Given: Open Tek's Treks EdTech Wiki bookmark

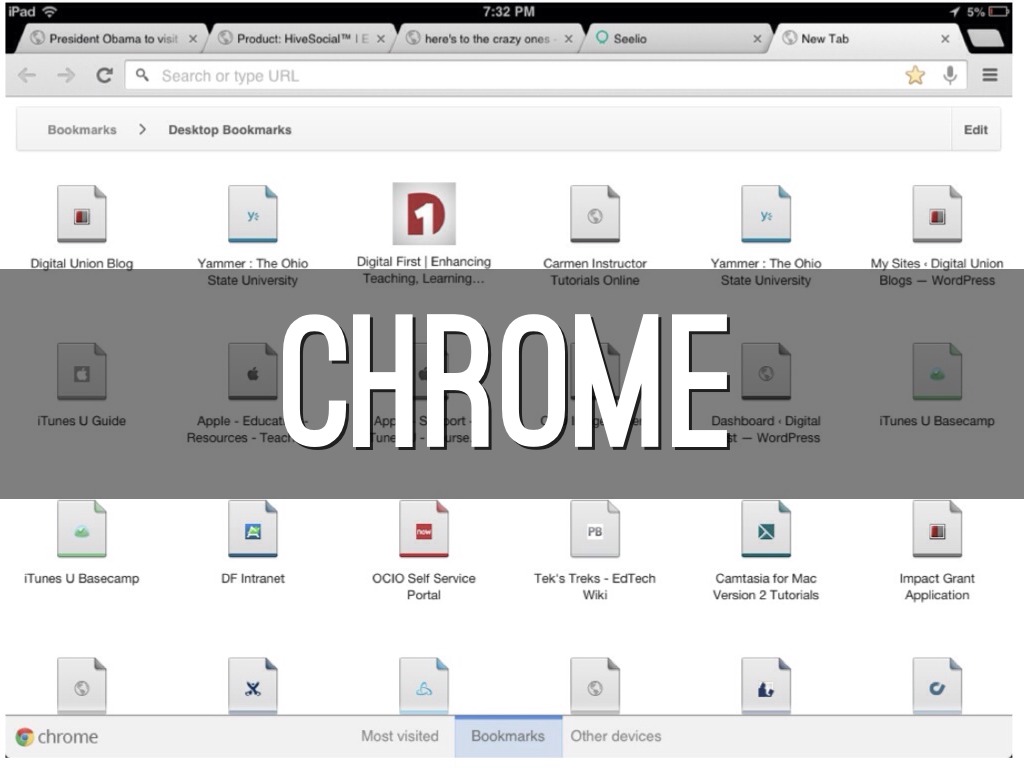Looking at the screenshot, I should pyautogui.click(x=595, y=531).
